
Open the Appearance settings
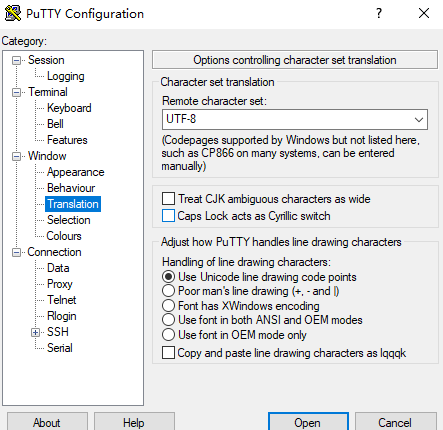pyautogui.click(x=75, y=172)
